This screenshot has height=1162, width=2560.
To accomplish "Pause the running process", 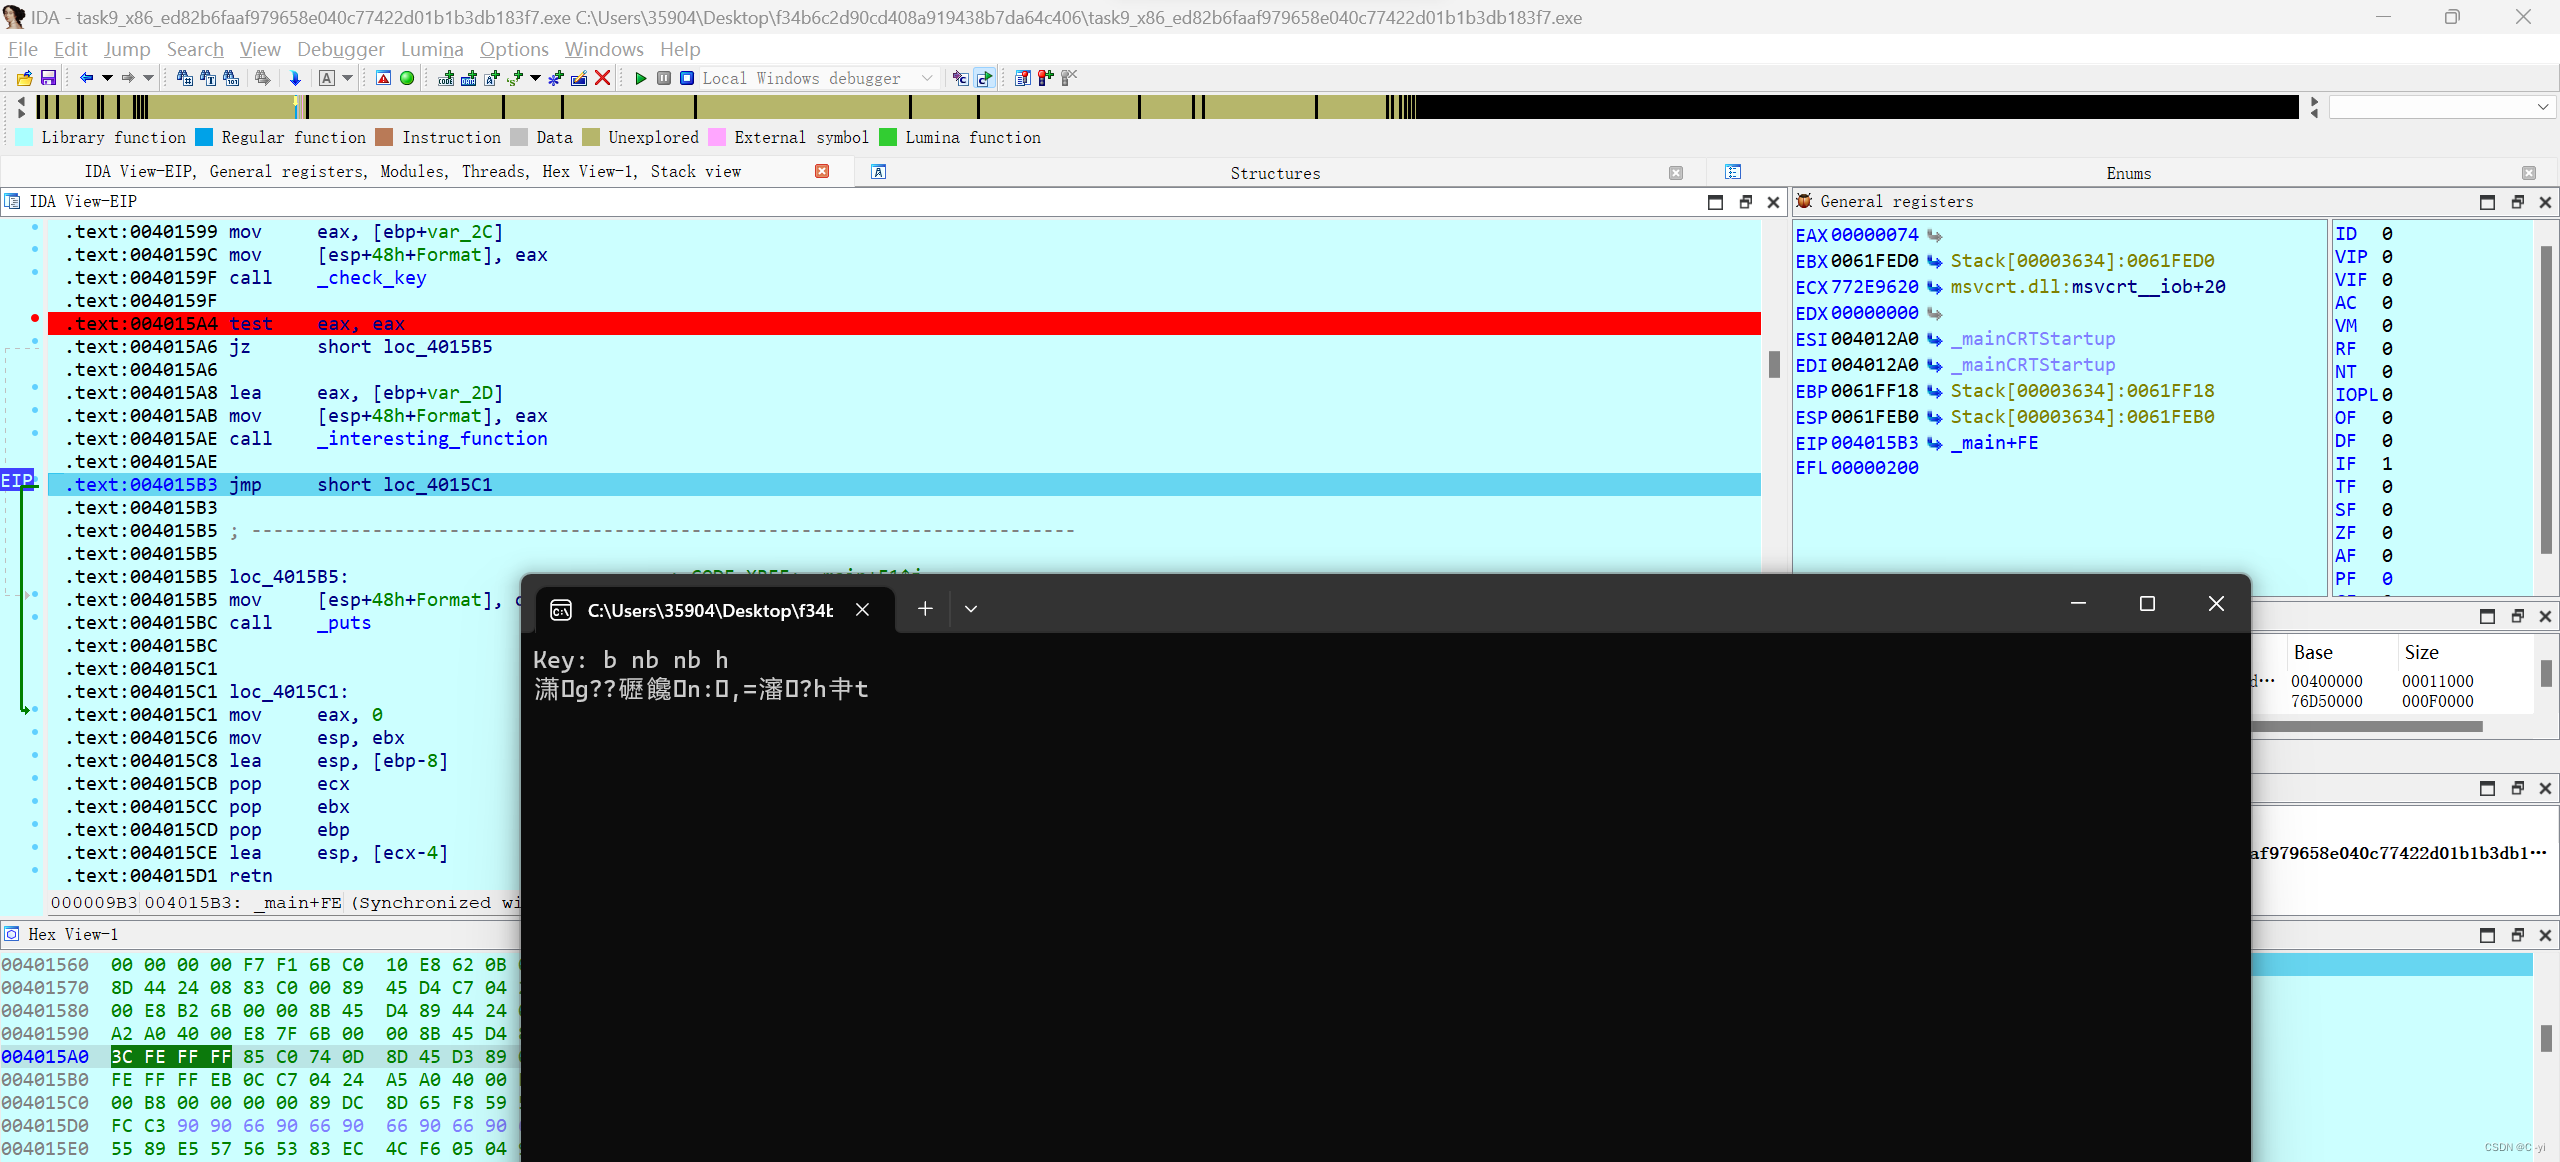I will click(x=664, y=78).
